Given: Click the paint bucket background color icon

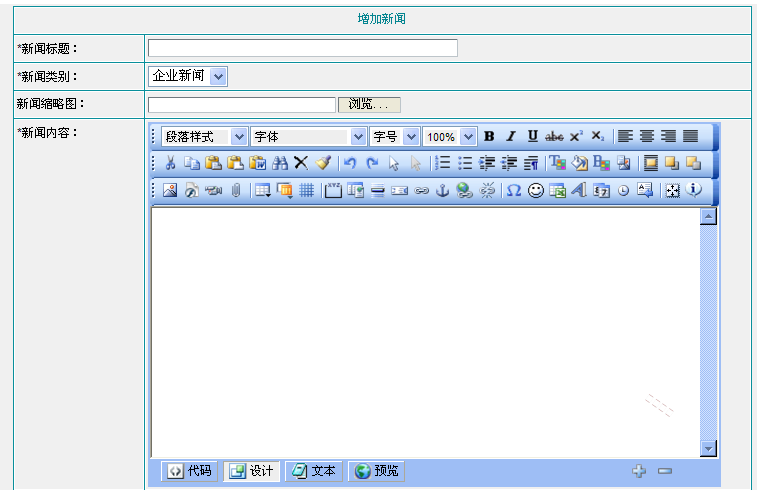Looking at the screenshot, I should pos(579,163).
